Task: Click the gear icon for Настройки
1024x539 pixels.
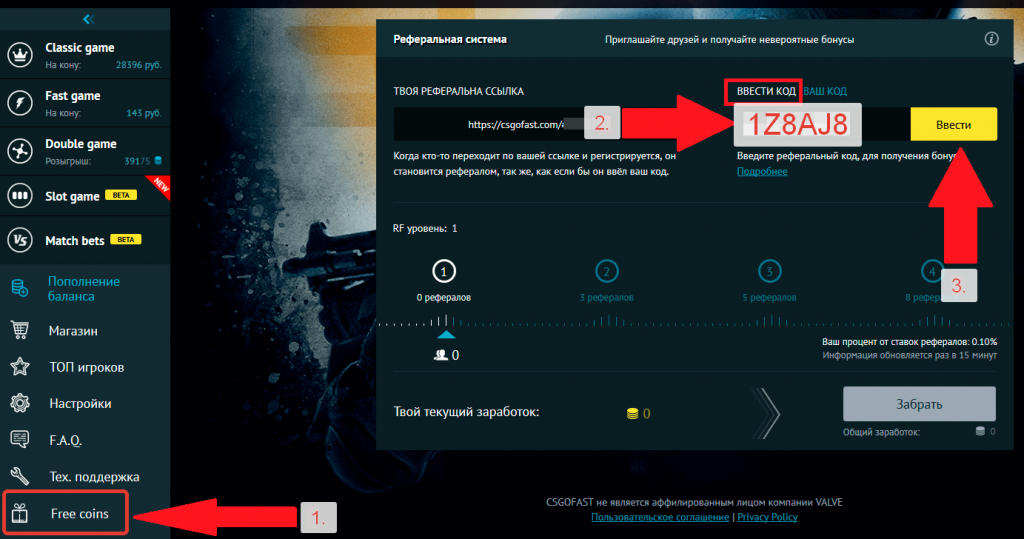Action: 20,403
